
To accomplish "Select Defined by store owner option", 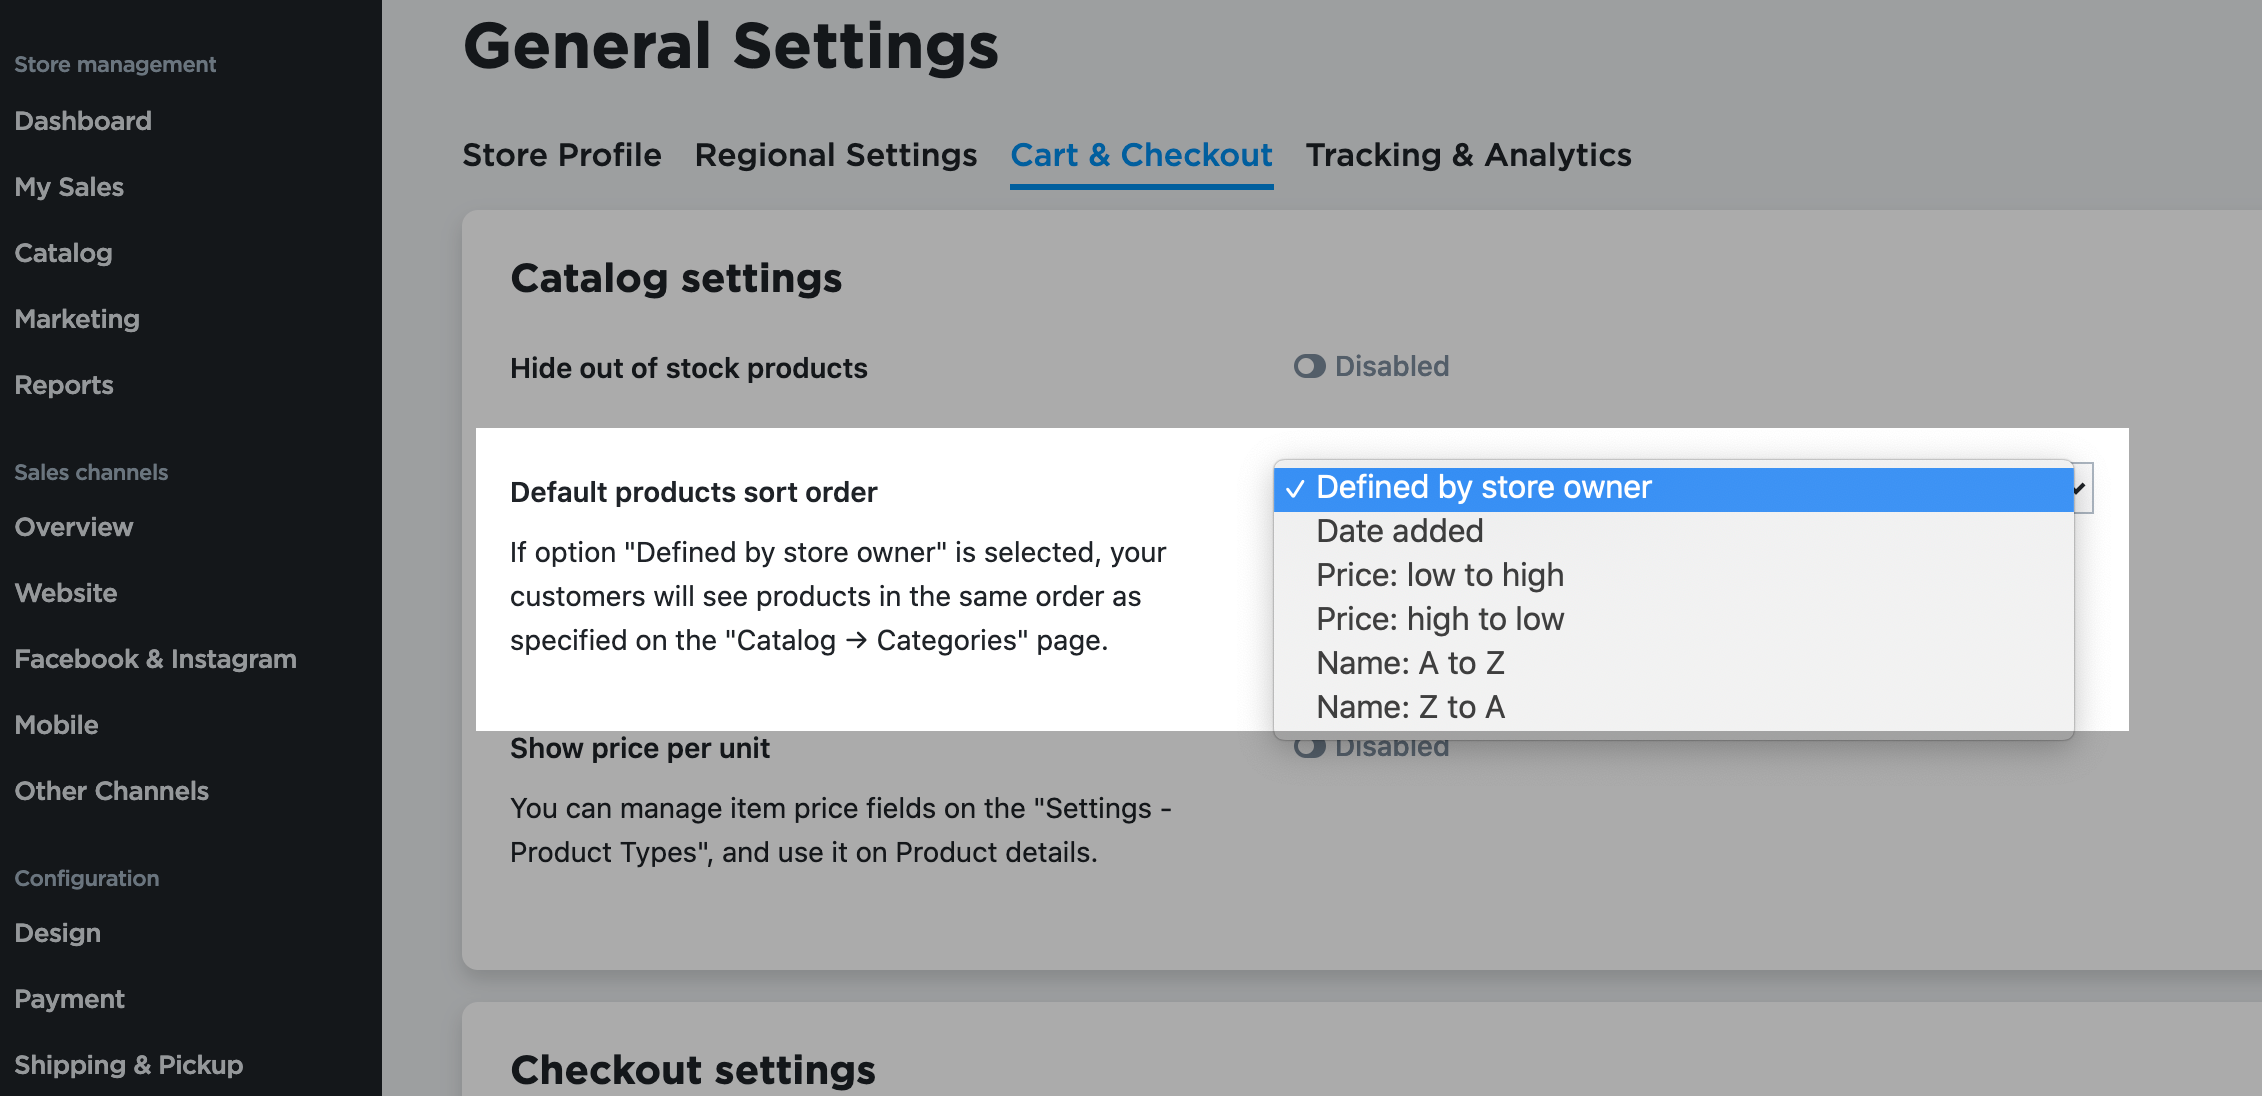I will 1484,487.
